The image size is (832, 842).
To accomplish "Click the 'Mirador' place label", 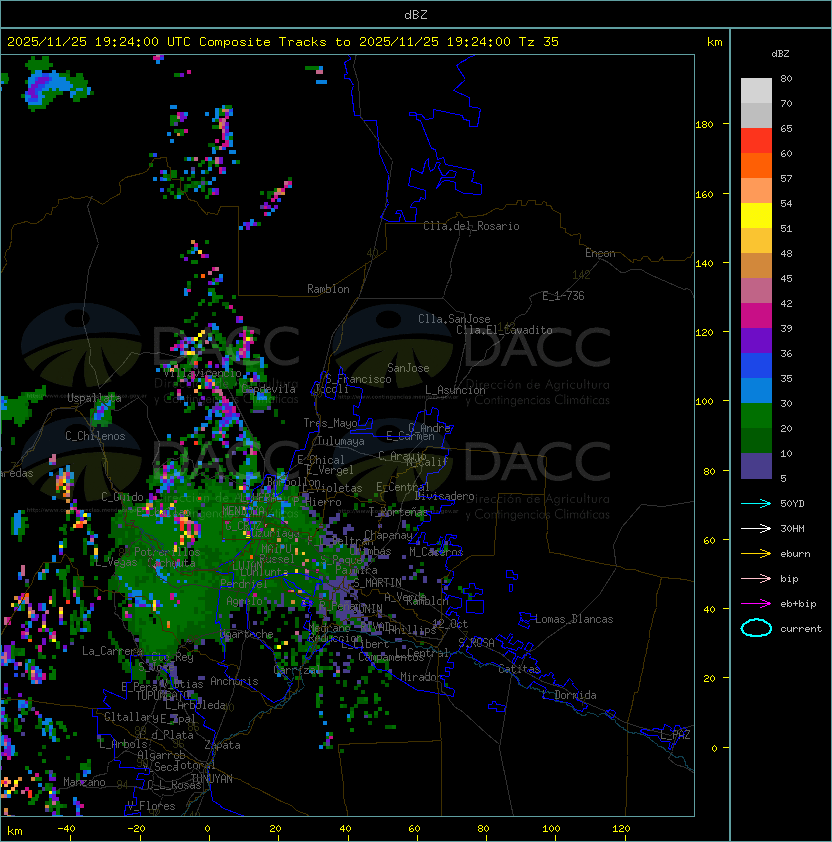I will tap(421, 677).
